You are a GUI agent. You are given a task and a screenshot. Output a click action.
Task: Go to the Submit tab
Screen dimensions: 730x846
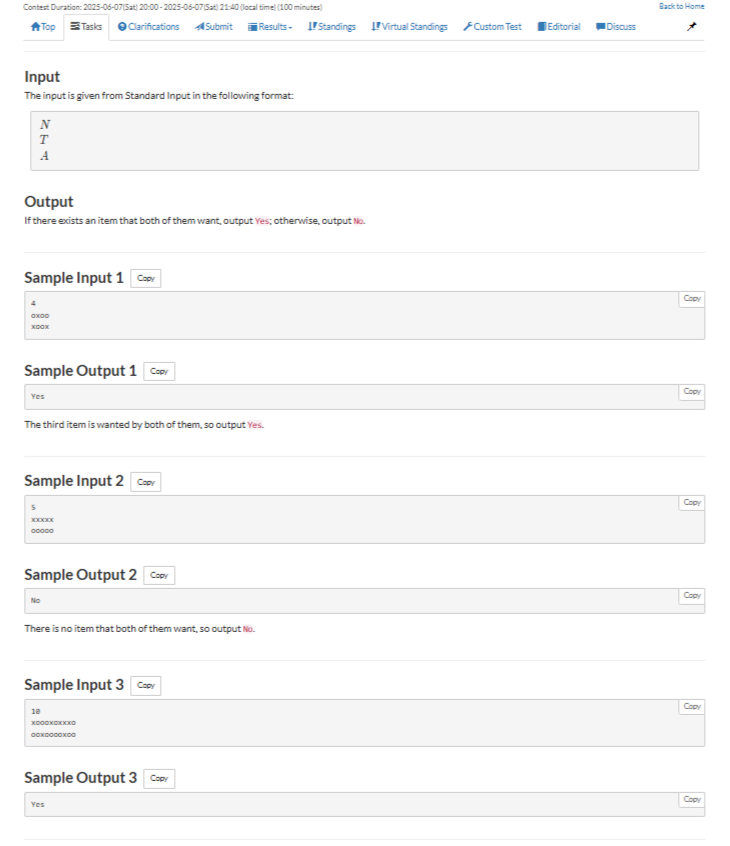coord(214,27)
